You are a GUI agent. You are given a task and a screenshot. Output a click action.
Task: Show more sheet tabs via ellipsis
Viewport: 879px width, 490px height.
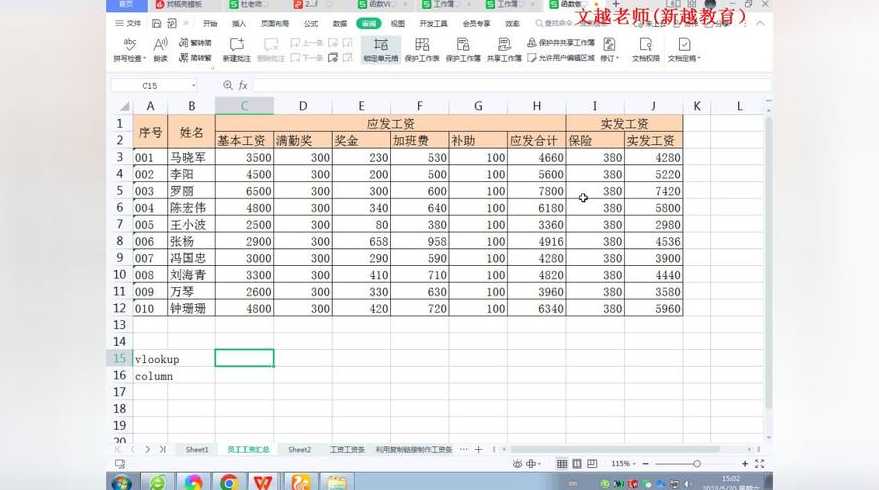click(x=463, y=449)
